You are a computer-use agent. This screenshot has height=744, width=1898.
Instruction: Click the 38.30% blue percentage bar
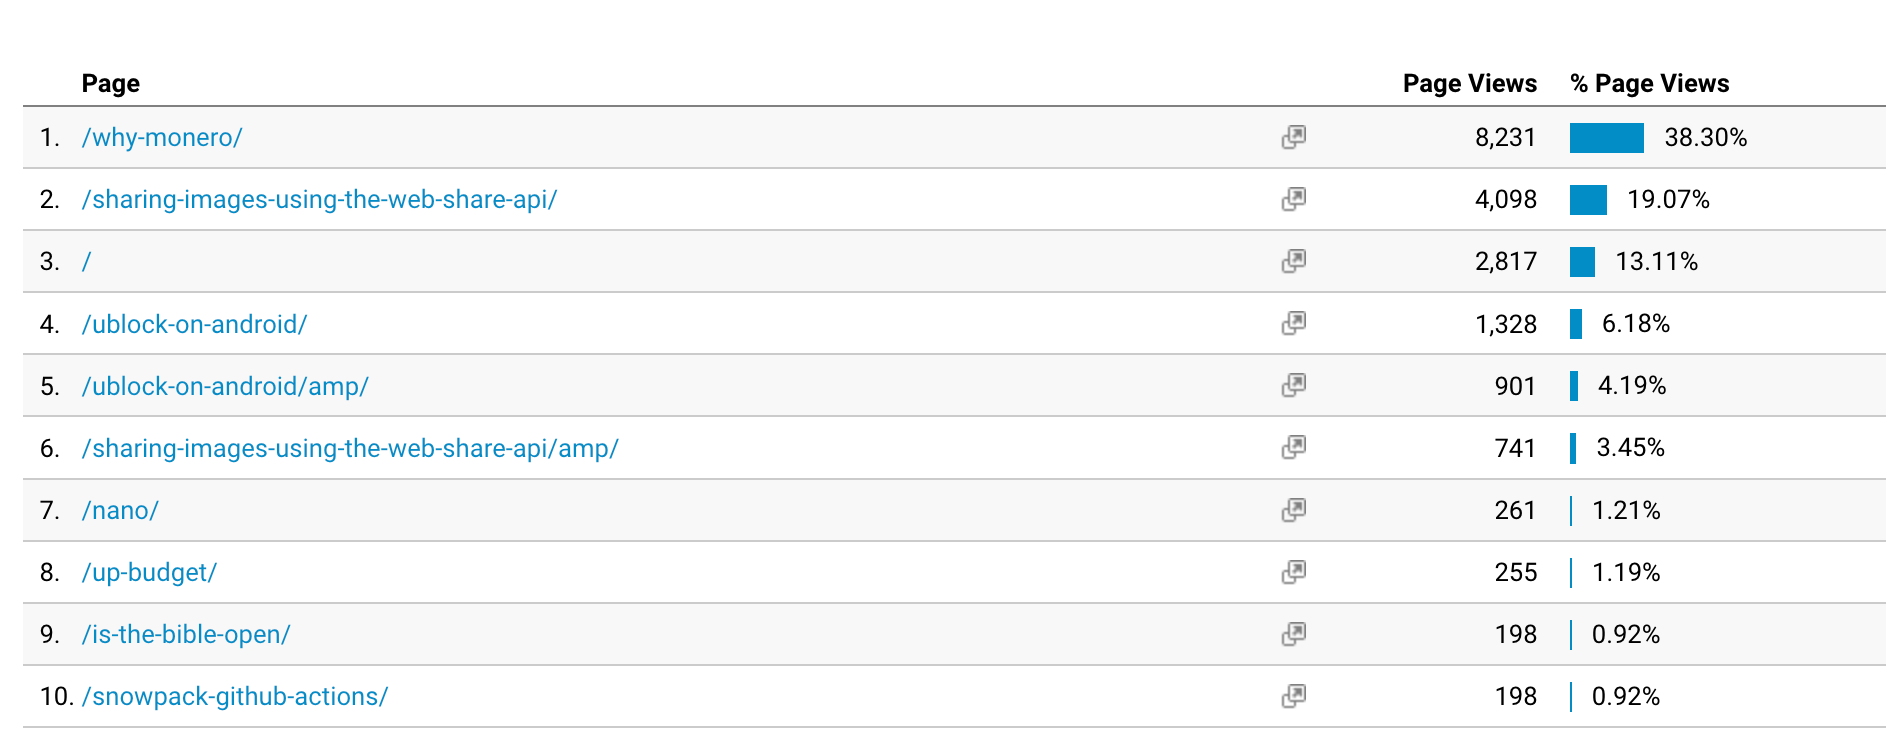pos(1606,138)
